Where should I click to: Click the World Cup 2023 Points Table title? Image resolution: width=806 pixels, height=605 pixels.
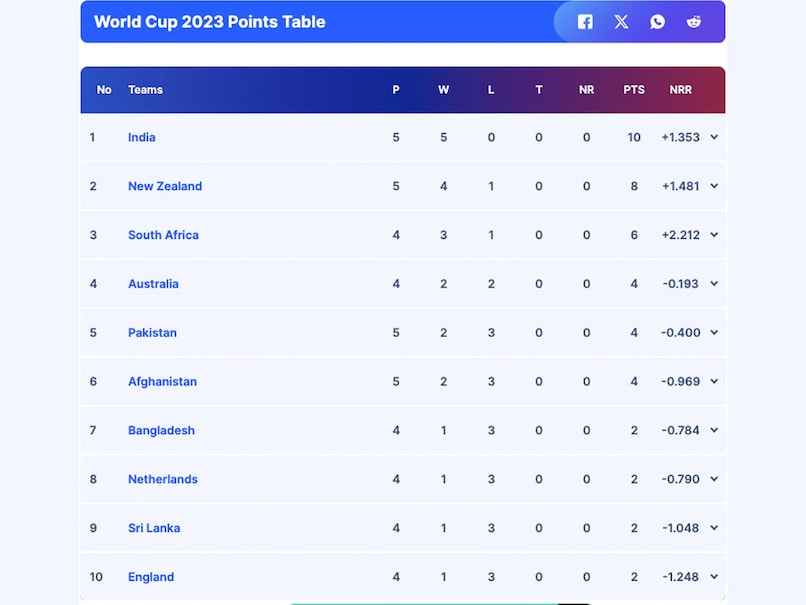click(209, 22)
